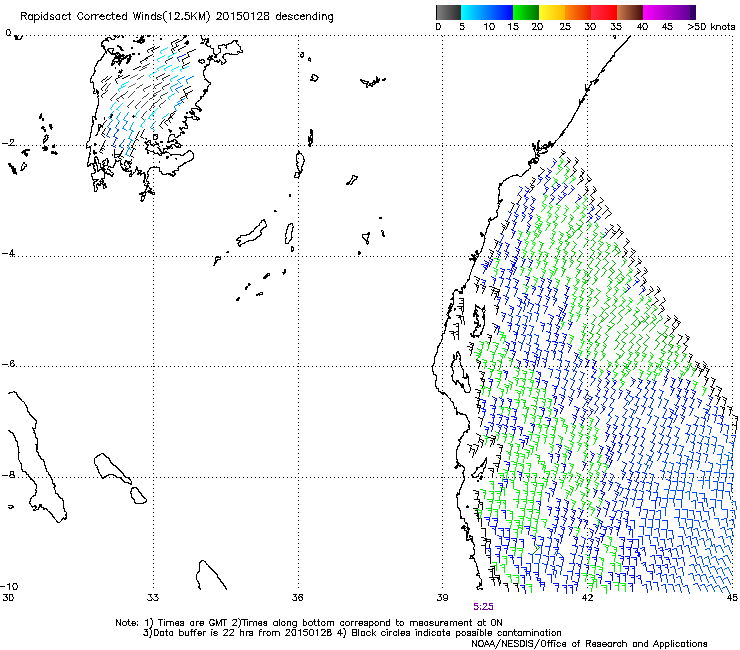Image resolution: width=740 pixels, height=650 pixels.
Task: Click the gray 0-5 knots color band
Action: tap(448, 12)
